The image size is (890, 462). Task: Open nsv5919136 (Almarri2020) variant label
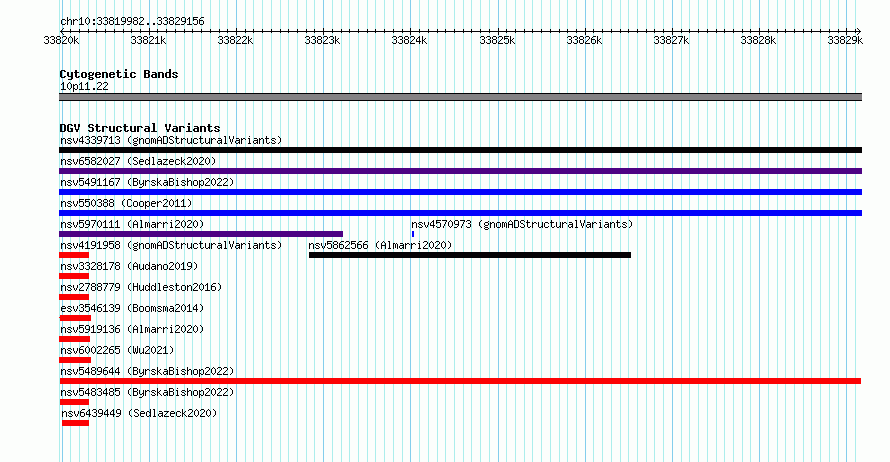pyautogui.click(x=132, y=329)
